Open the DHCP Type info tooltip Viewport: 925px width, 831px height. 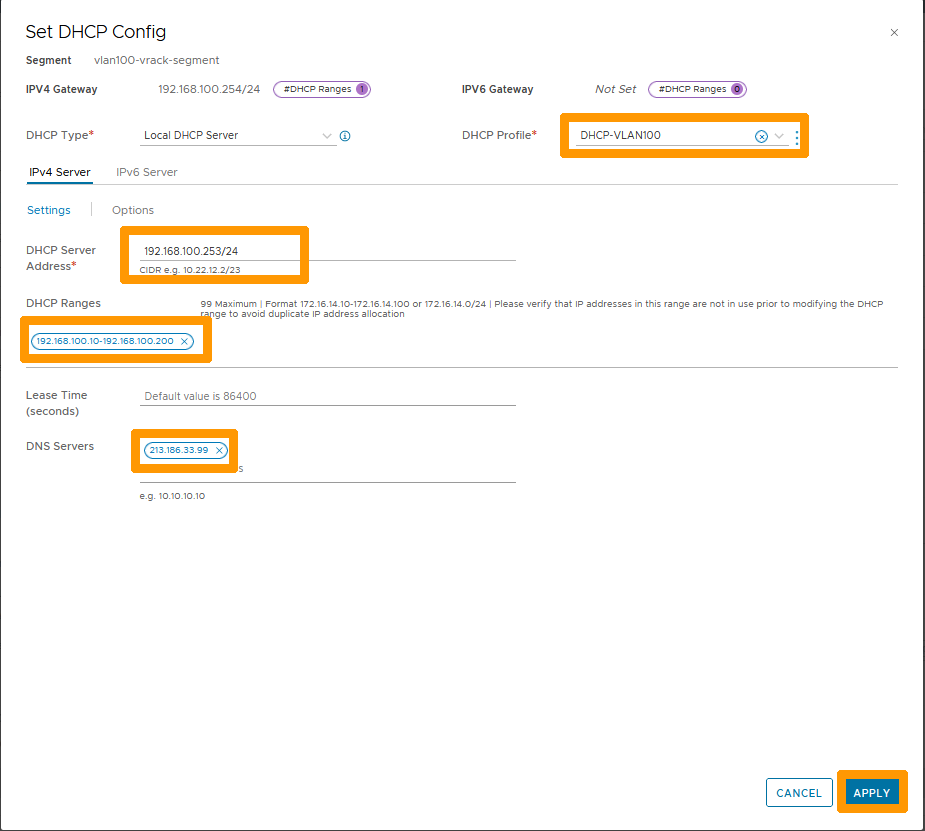(345, 135)
